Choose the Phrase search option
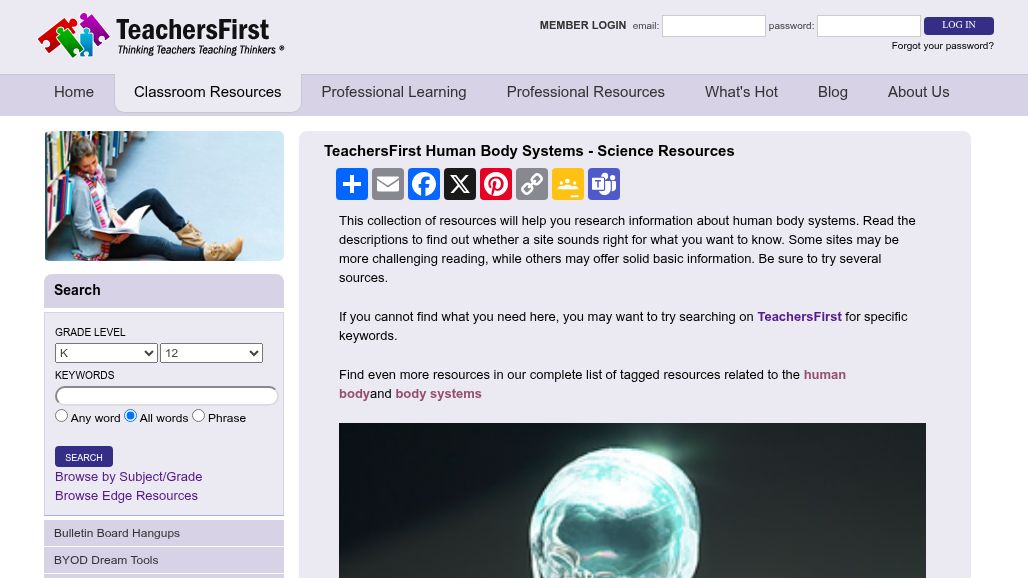This screenshot has width=1028, height=578. pos(198,415)
